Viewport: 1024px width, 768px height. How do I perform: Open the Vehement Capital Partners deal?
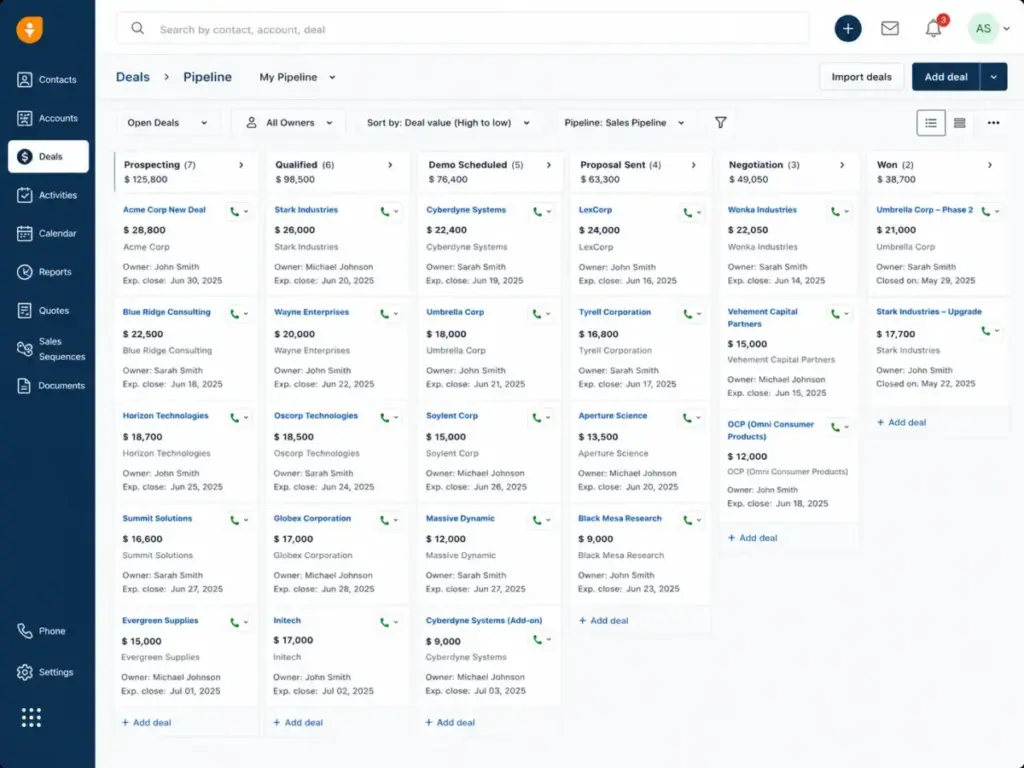click(762, 317)
